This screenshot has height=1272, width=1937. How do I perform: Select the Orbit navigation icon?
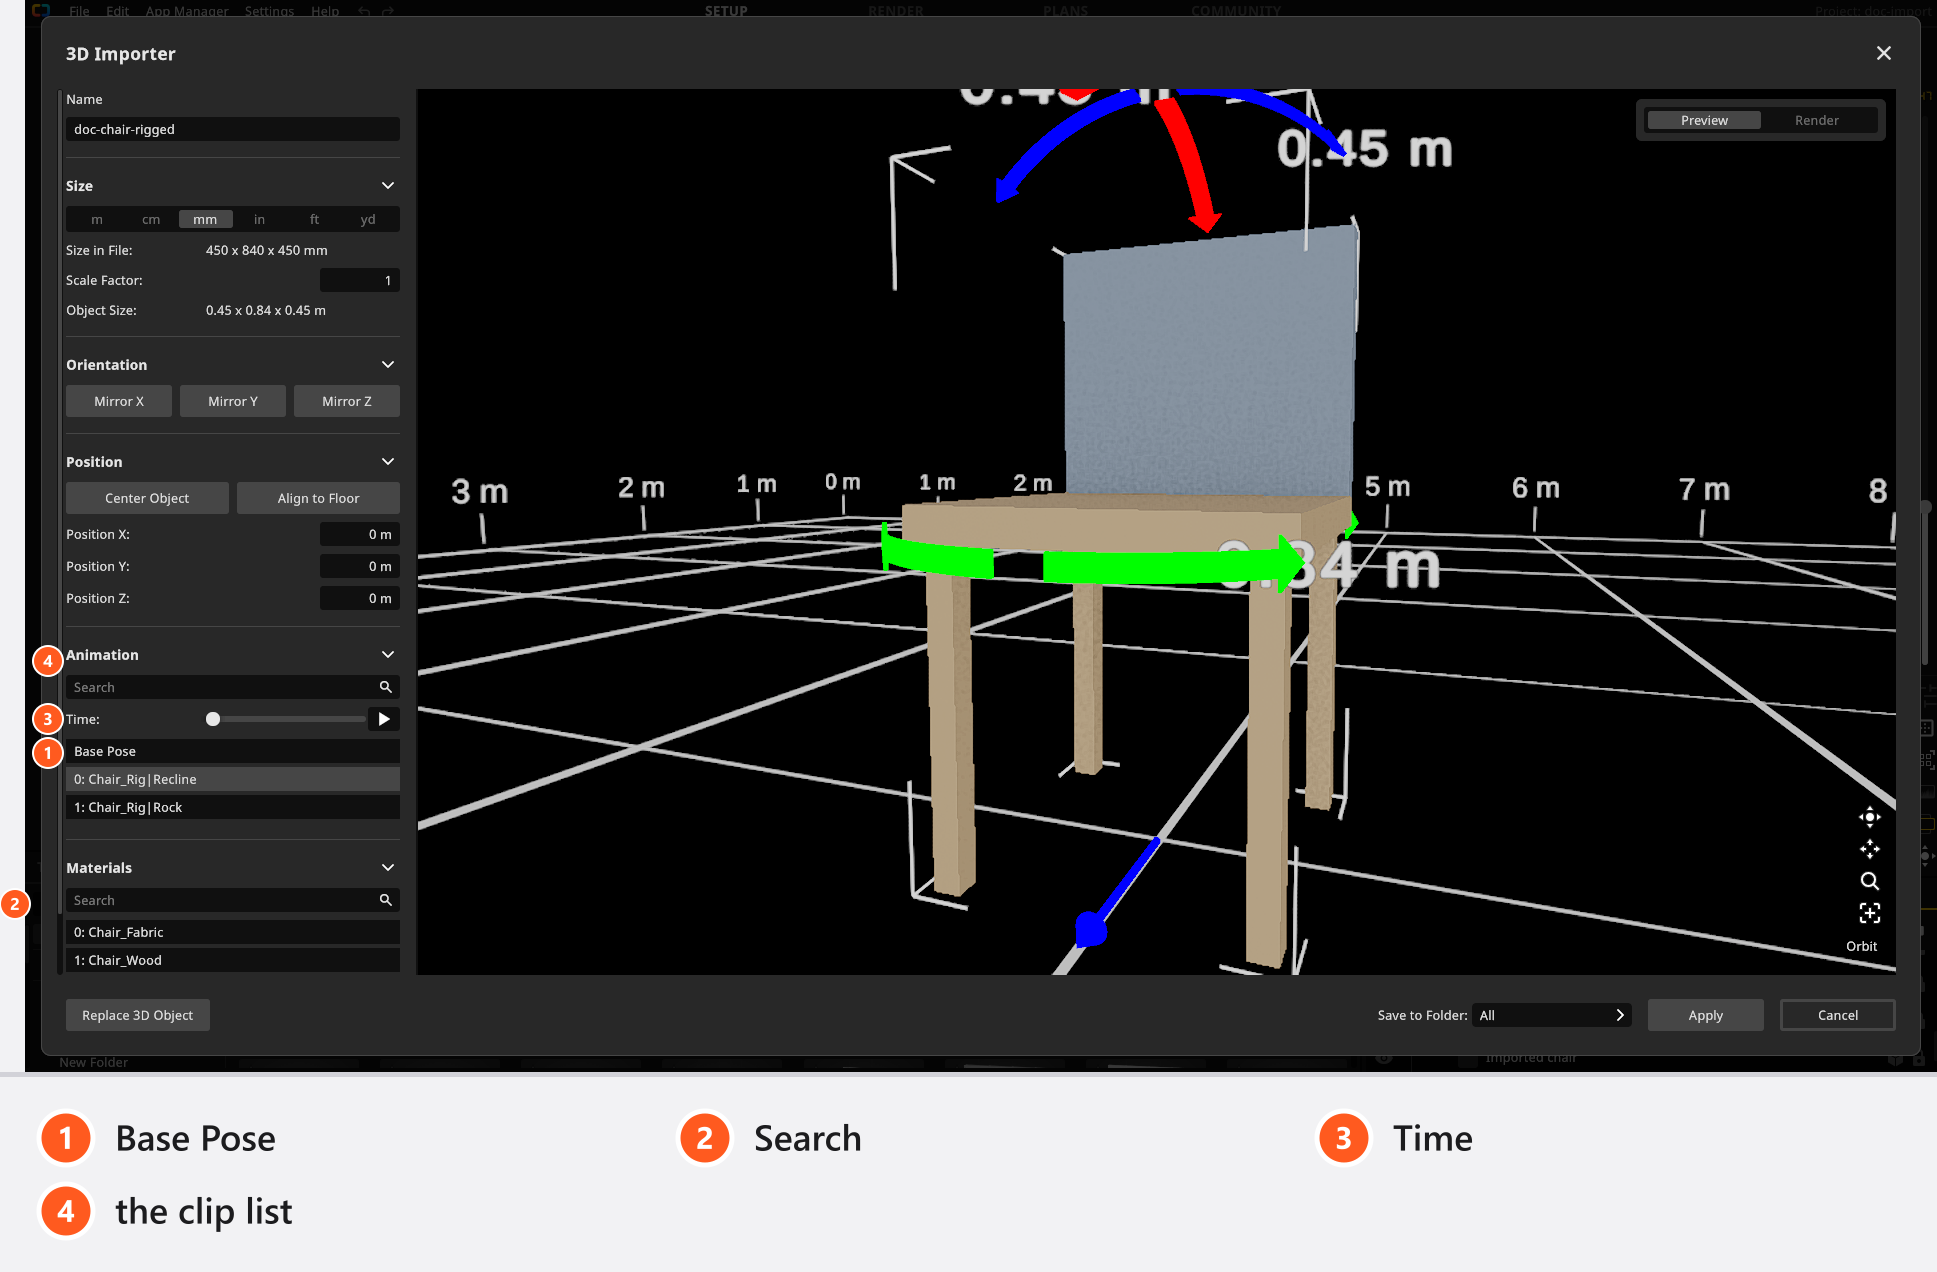click(x=1869, y=817)
